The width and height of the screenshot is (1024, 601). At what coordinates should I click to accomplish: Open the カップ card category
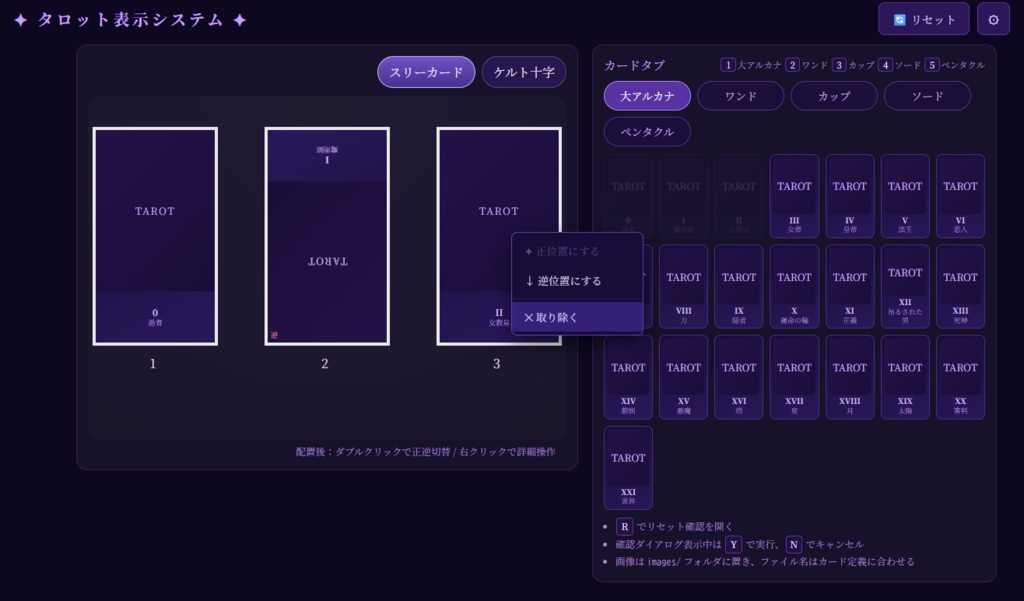[x=833, y=94]
